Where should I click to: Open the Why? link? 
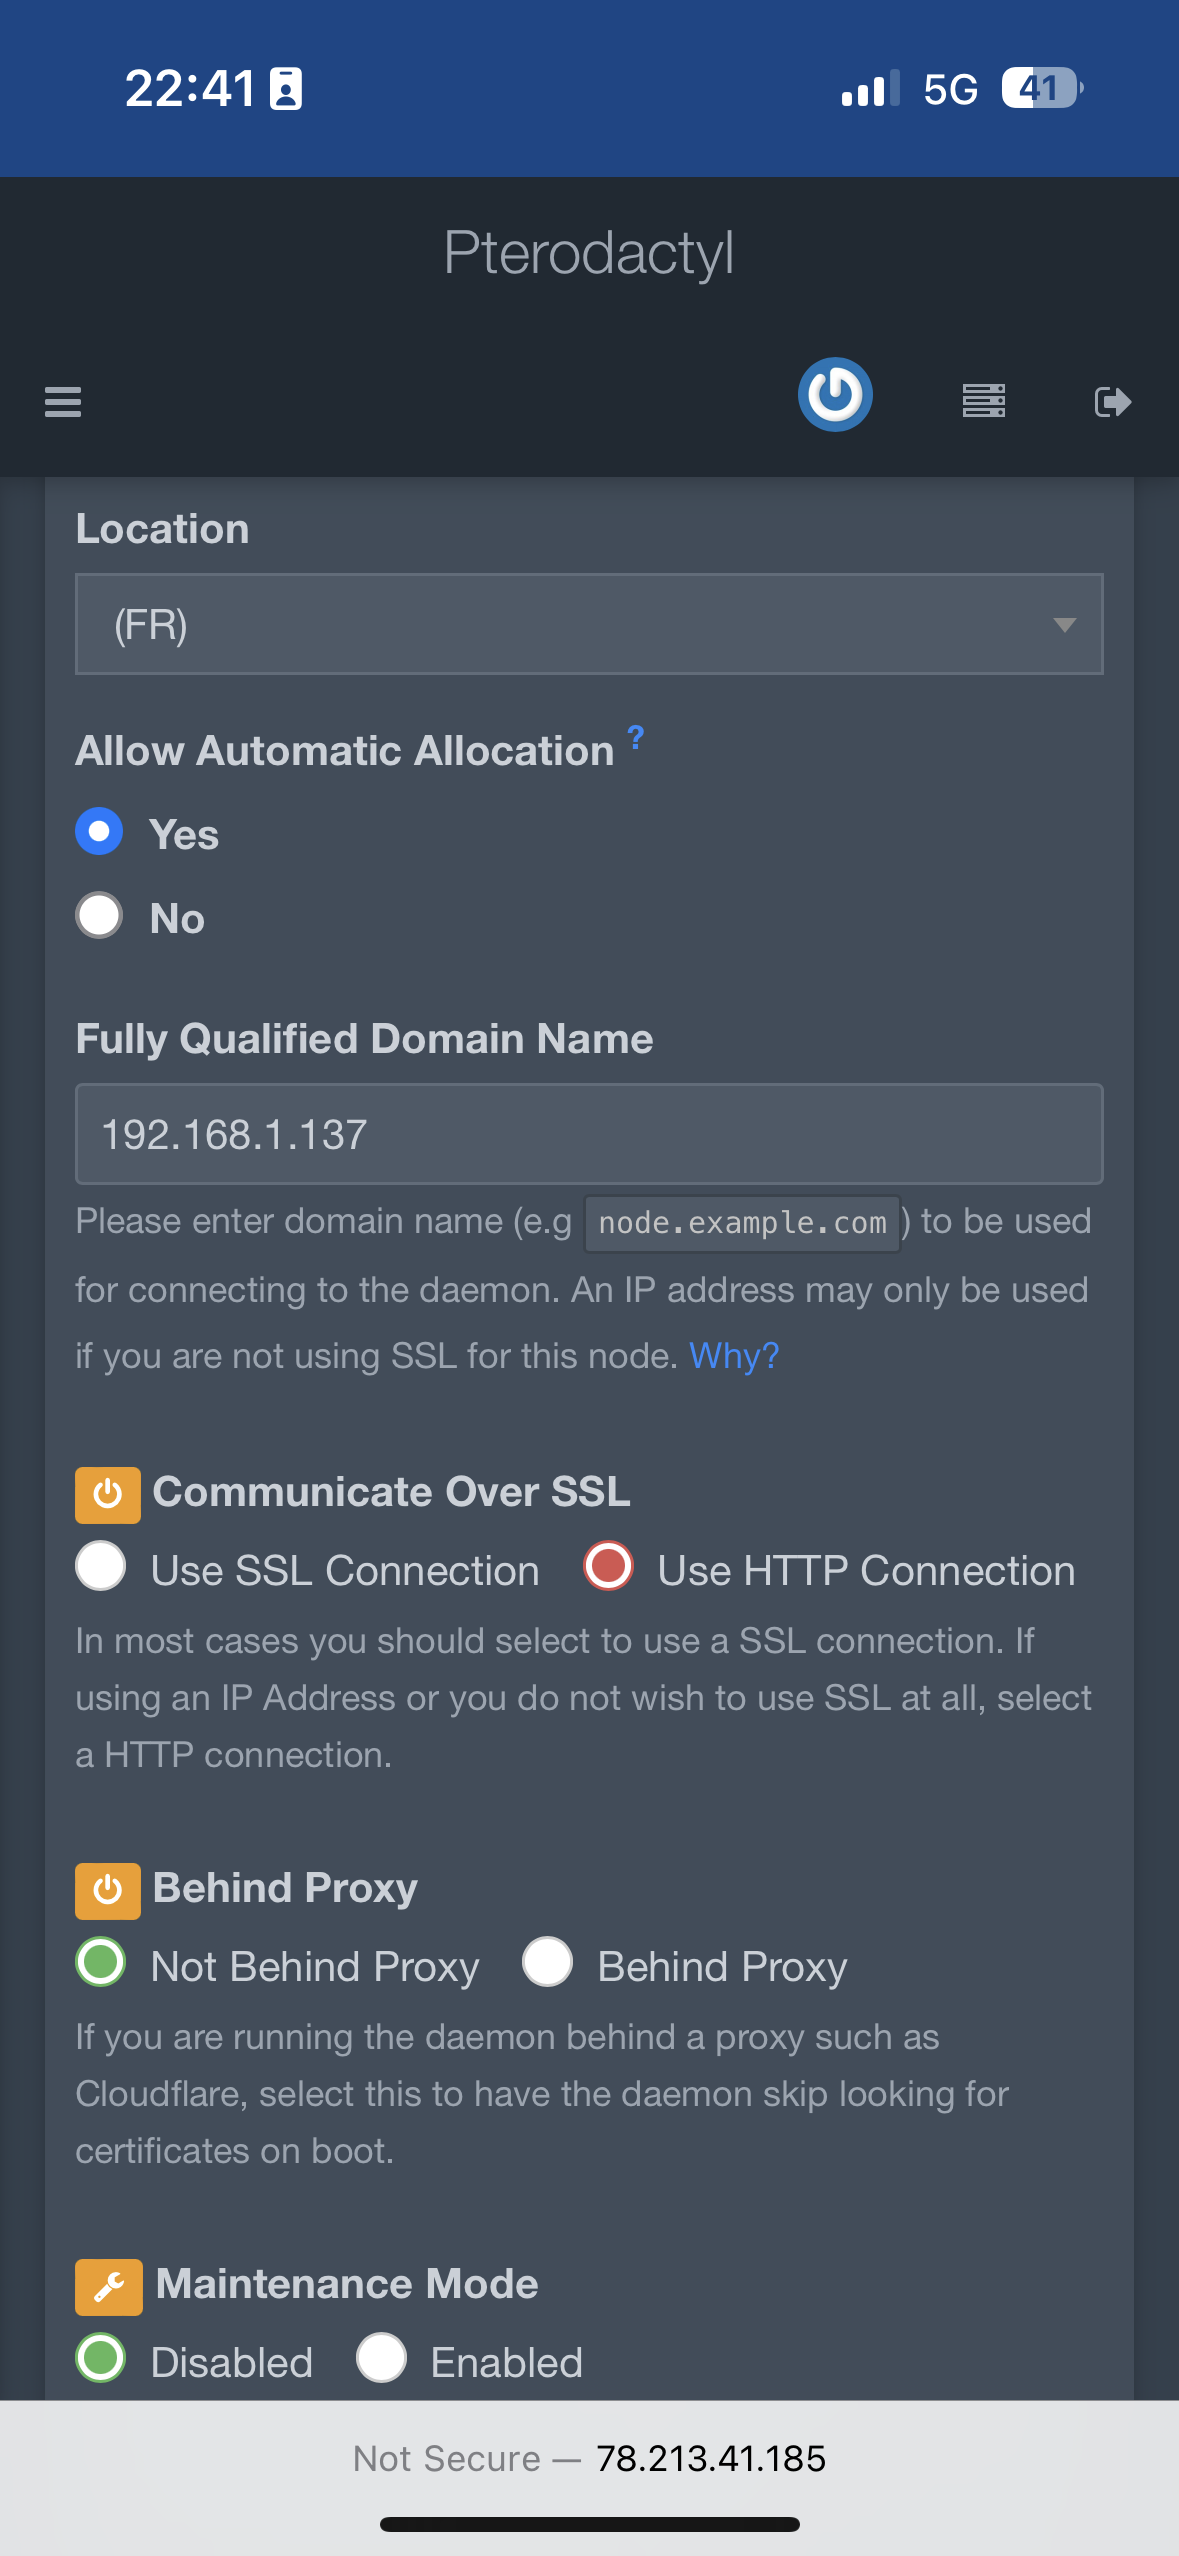pyautogui.click(x=734, y=1356)
